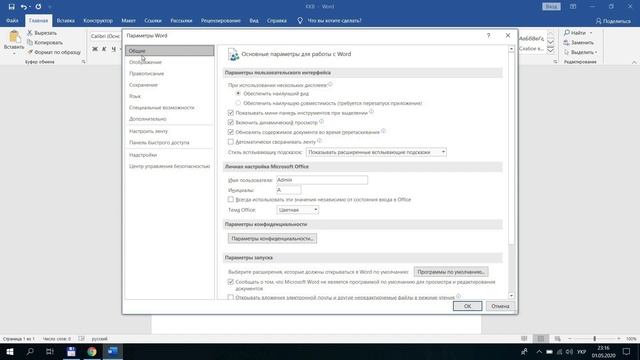The height and width of the screenshot is (360, 640).
Task: Click 'Программы по умолчанию...' button
Action: coord(451,272)
